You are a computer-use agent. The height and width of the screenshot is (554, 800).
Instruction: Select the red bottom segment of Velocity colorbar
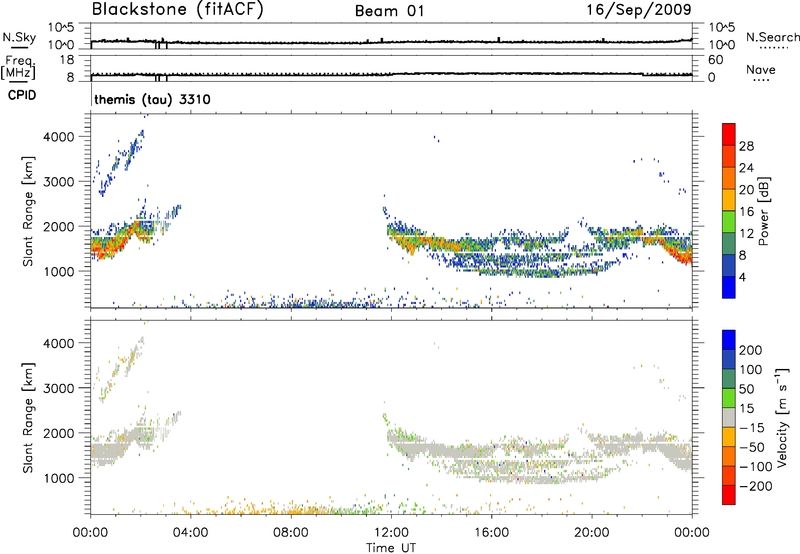[x=729, y=495]
